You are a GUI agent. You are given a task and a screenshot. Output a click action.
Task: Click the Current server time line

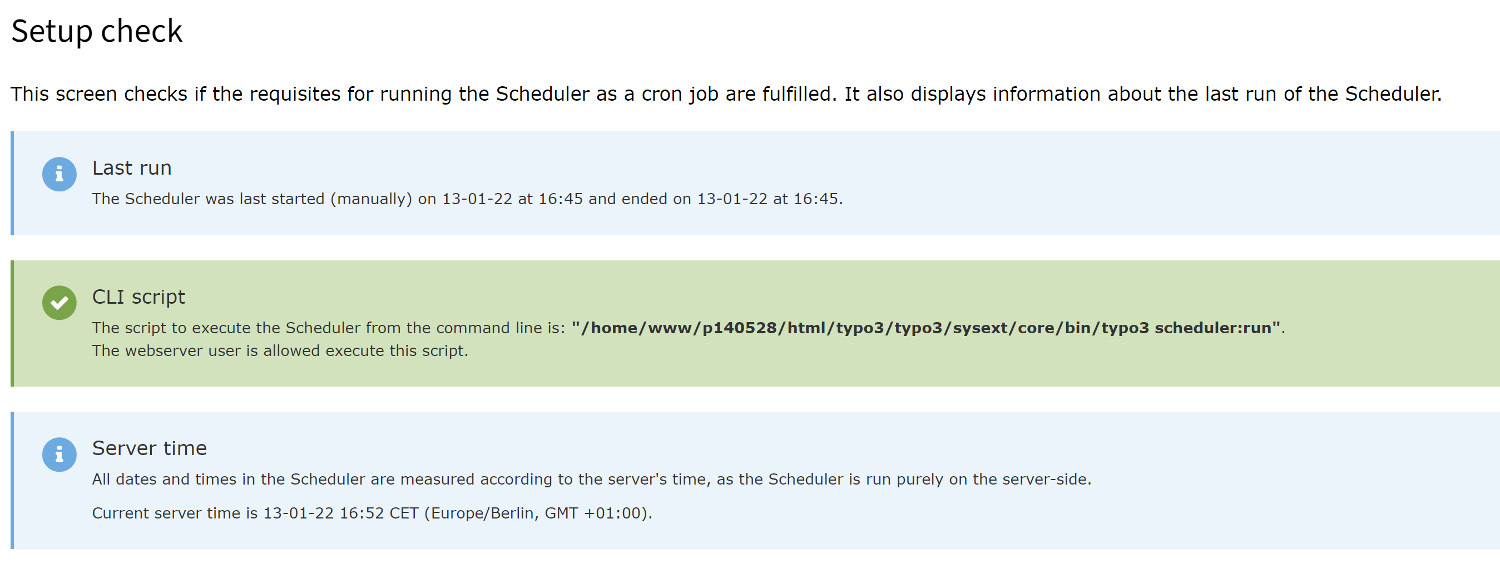click(371, 513)
